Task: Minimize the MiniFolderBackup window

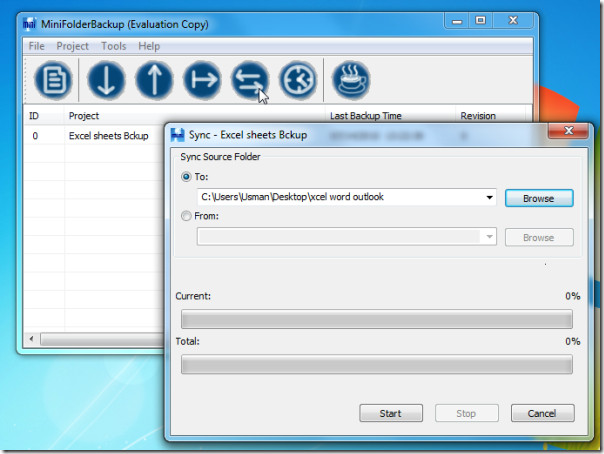Action: [457, 20]
